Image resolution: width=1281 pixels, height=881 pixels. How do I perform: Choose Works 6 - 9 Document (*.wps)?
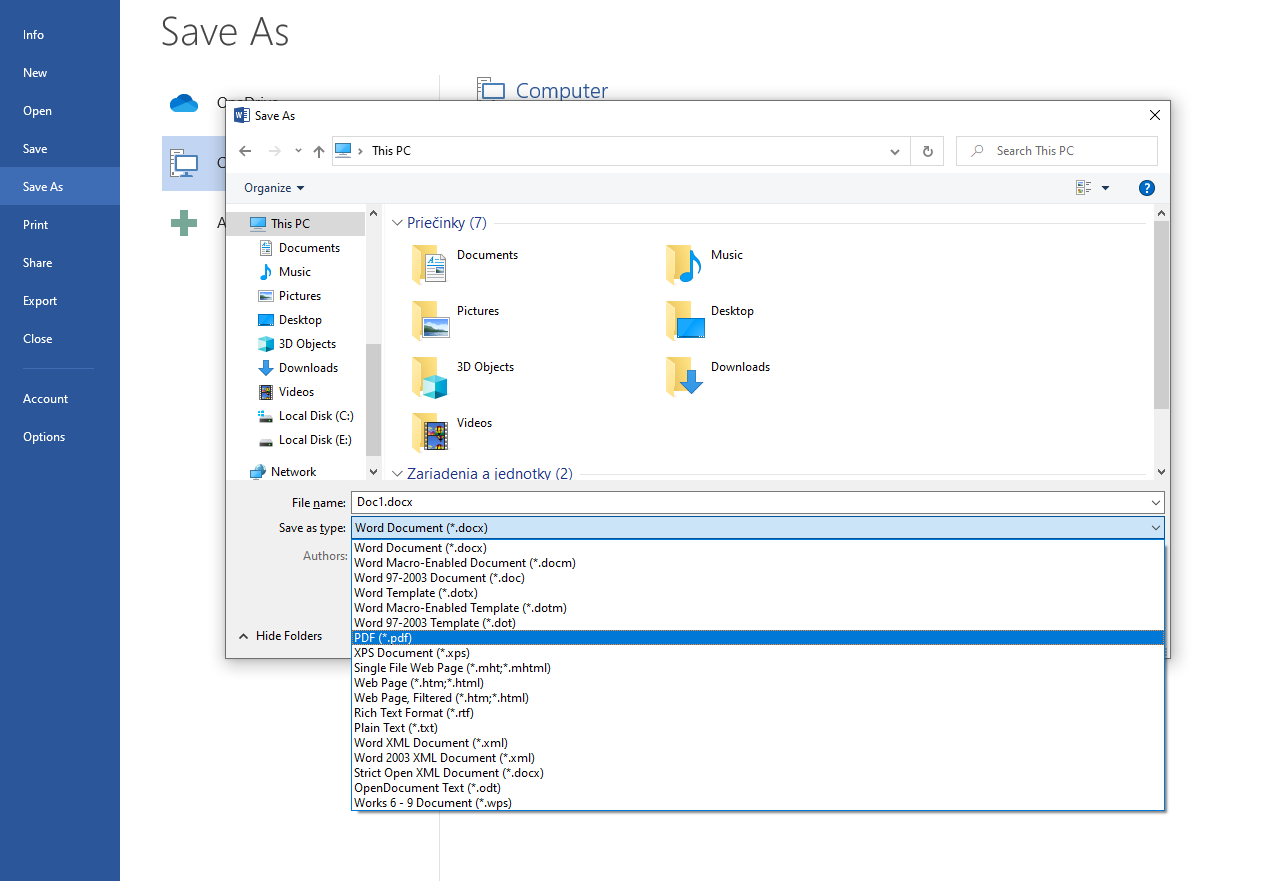pyautogui.click(x=758, y=803)
